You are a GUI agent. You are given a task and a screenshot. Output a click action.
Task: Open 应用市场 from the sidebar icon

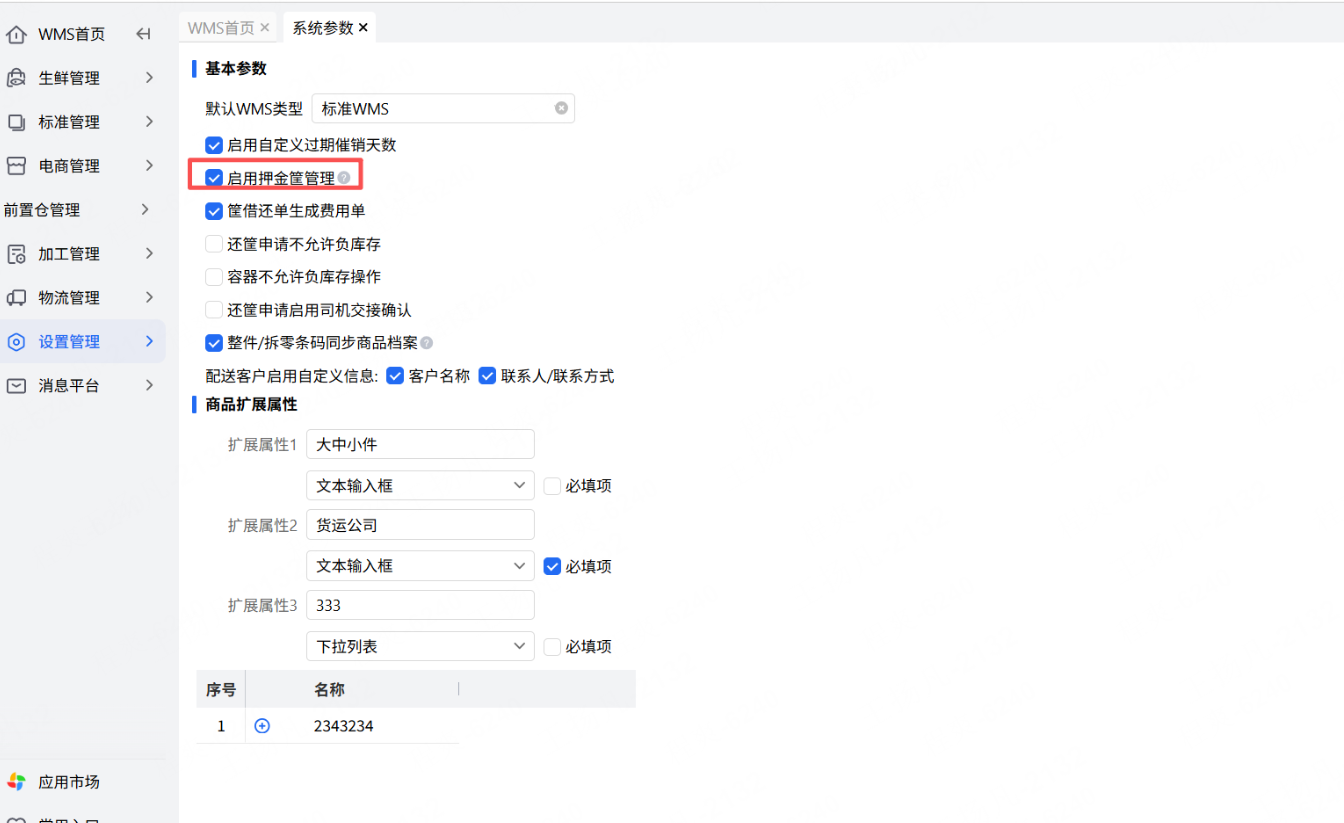coord(16,782)
